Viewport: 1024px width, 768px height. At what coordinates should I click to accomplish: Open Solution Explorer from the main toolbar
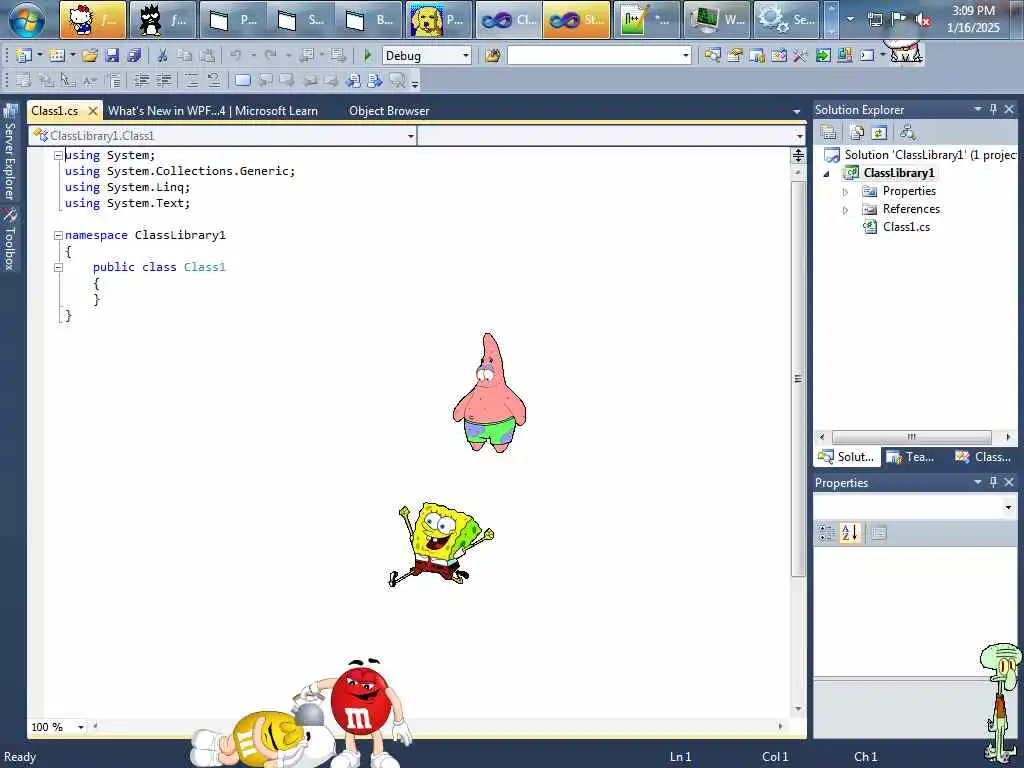coord(712,56)
